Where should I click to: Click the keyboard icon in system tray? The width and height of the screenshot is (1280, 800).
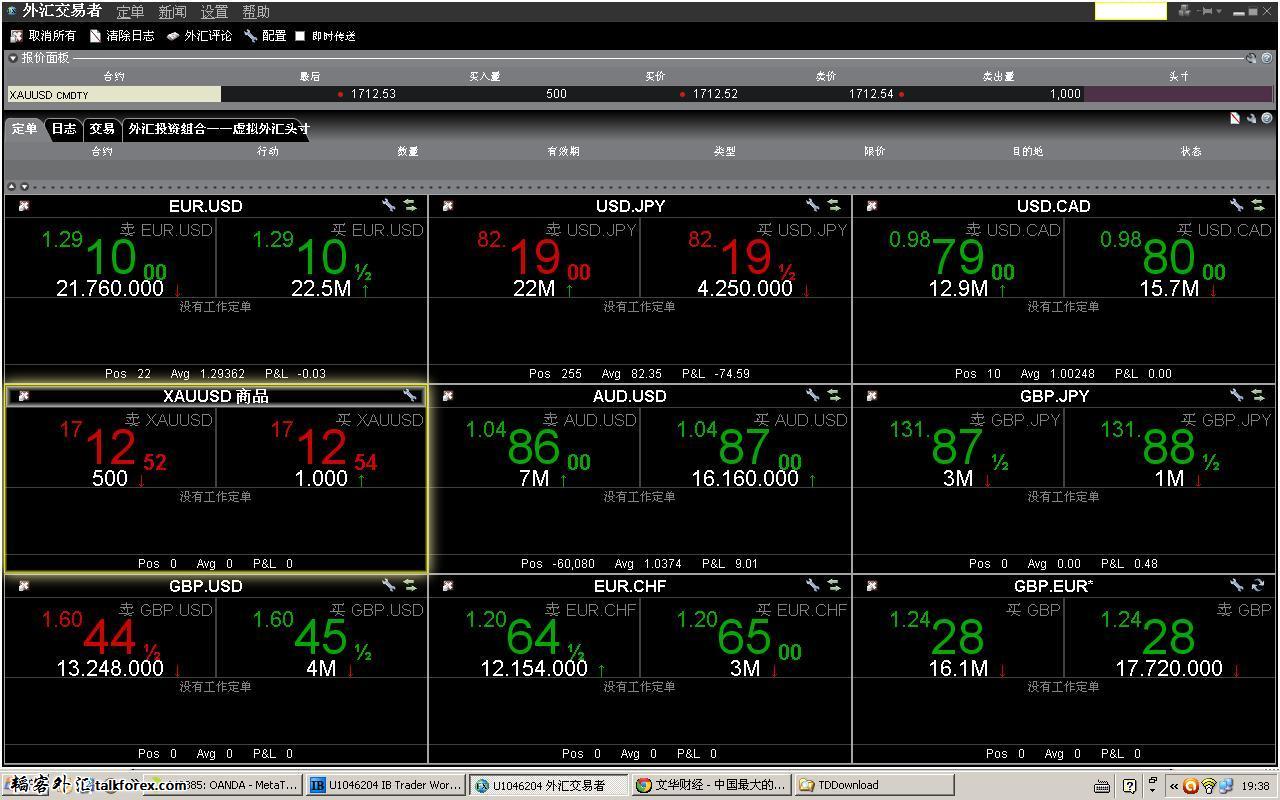coord(1102,786)
